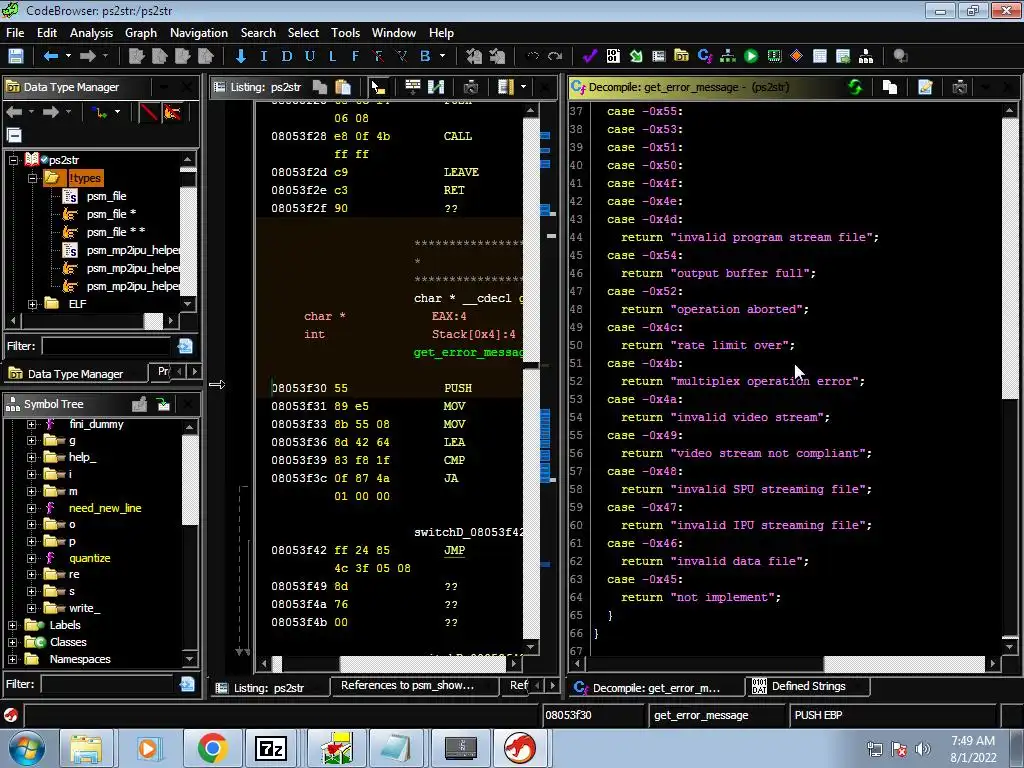Take a snapshot of the Listing panel
Screen dimensions: 1024x768
coord(470,87)
